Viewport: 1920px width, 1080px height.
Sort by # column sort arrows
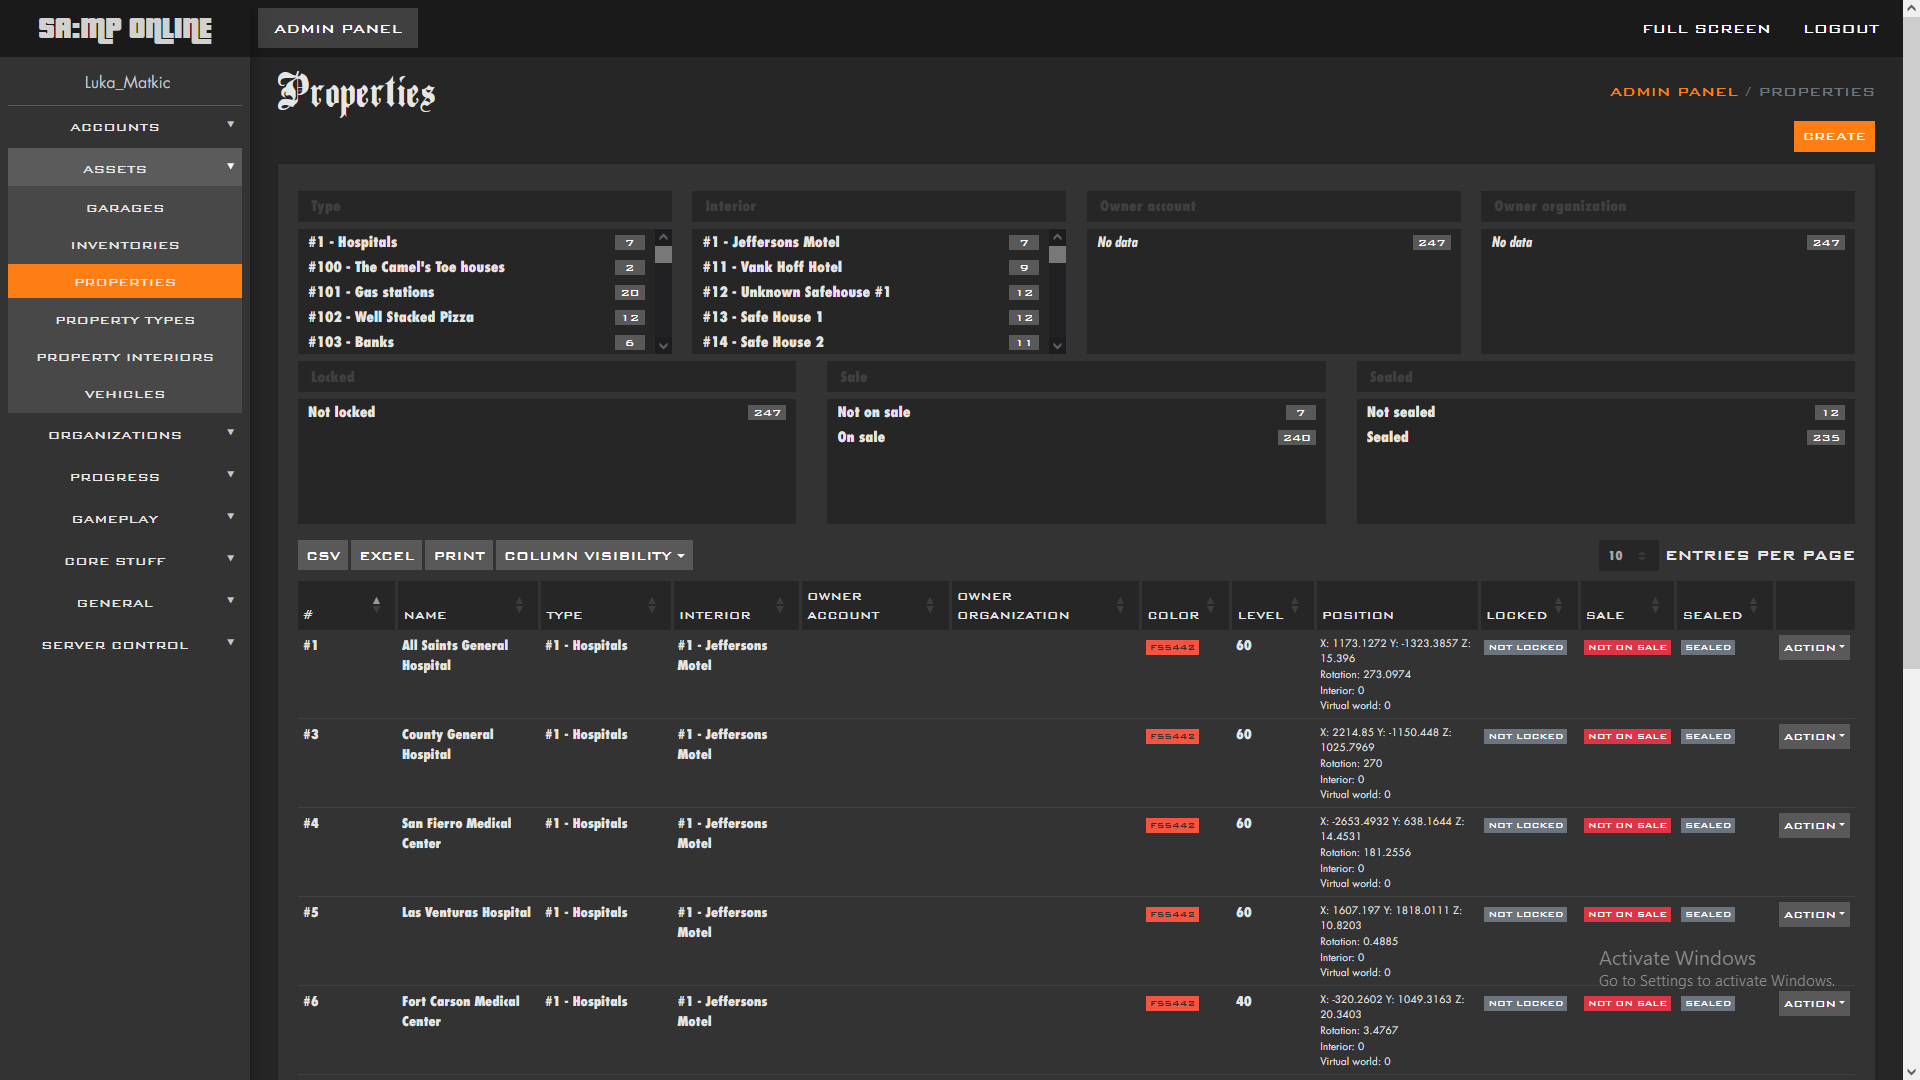click(376, 603)
